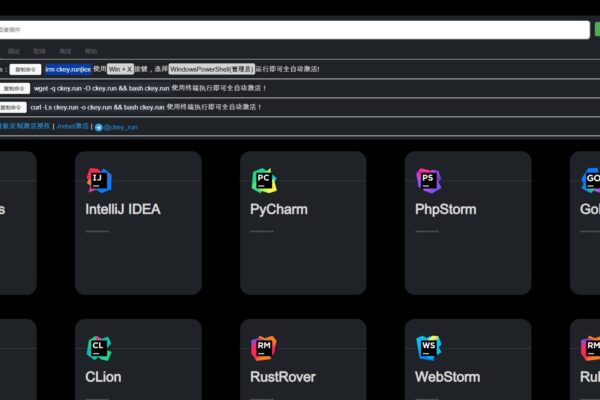Click the 'Win + X' key label

click(x=120, y=69)
